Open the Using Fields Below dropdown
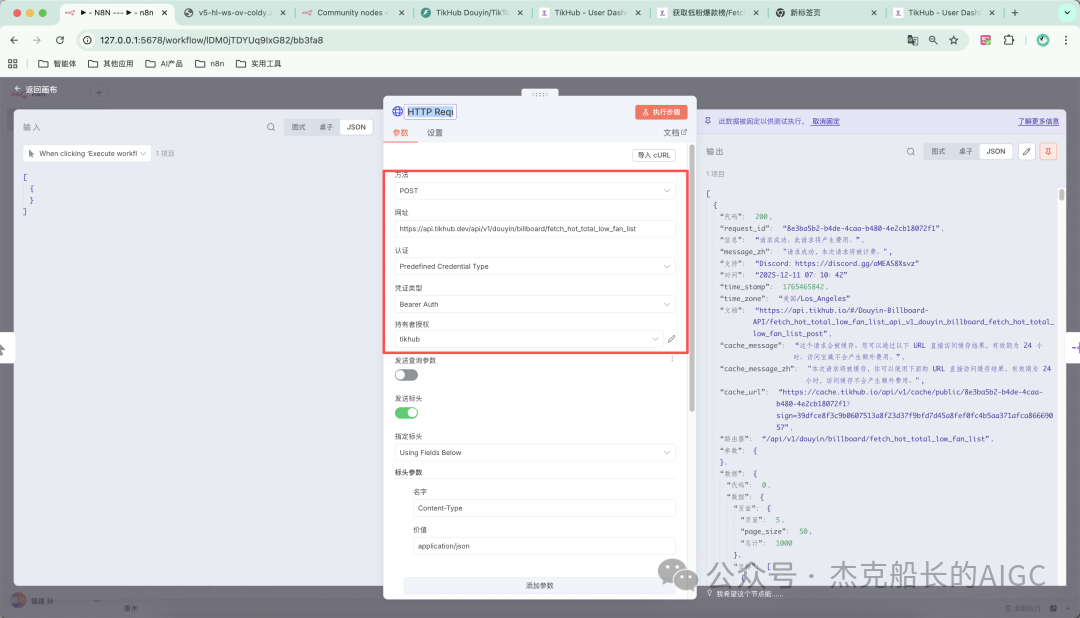The image size is (1080, 618). (x=534, y=453)
